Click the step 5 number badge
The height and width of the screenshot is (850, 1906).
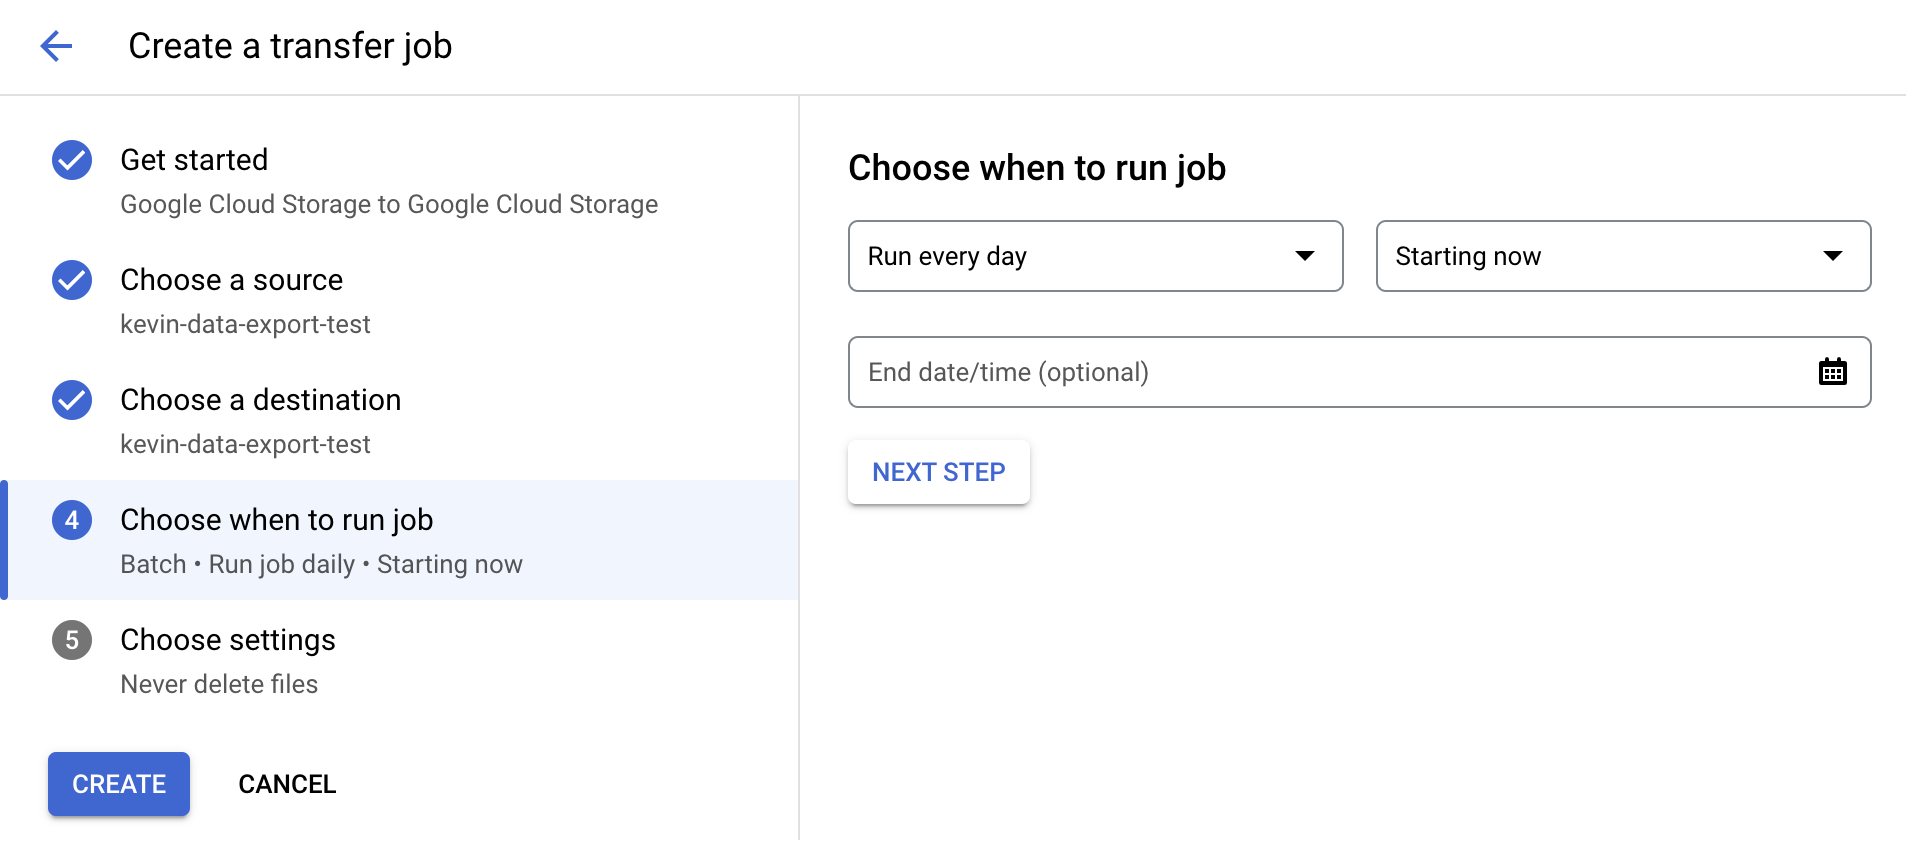tap(72, 640)
